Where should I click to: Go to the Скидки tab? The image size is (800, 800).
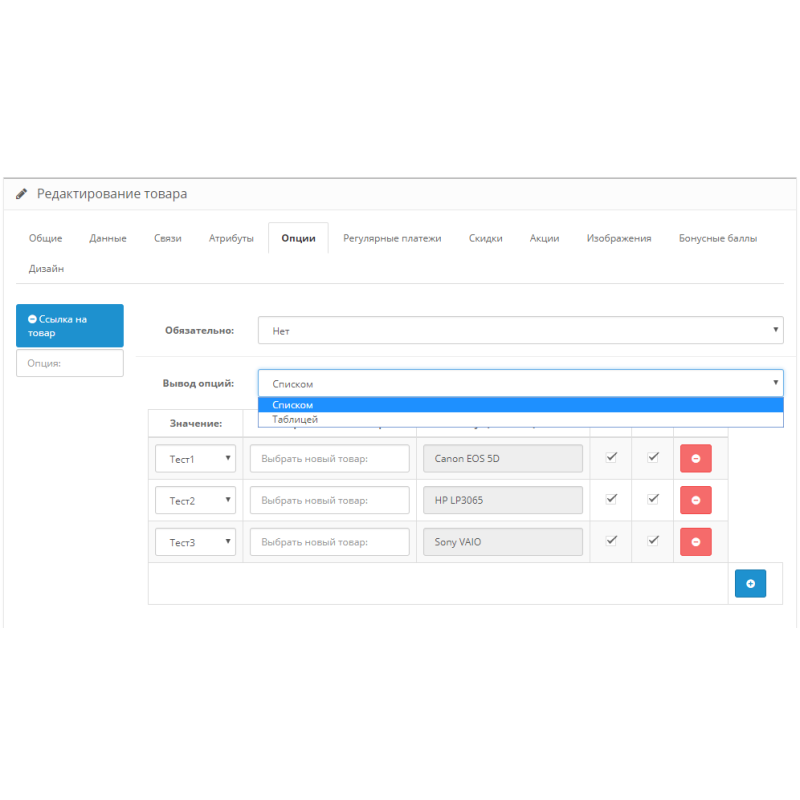(485, 238)
